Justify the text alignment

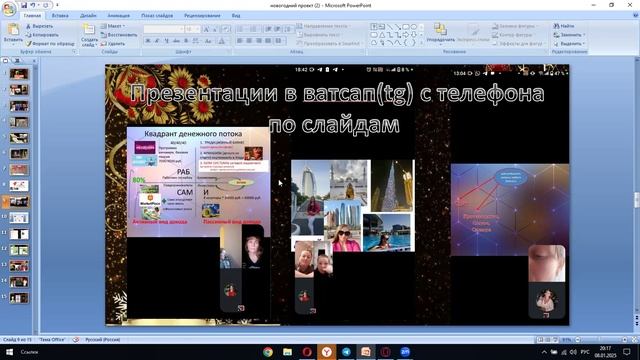(268, 41)
